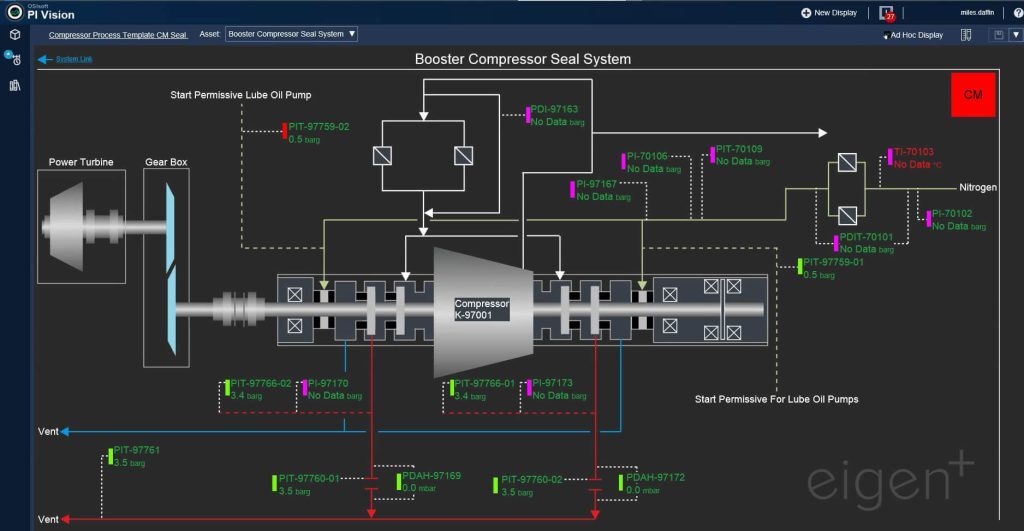This screenshot has height=531, width=1024.
Task: Select the TI-70103 temperature value
Action: [918, 164]
